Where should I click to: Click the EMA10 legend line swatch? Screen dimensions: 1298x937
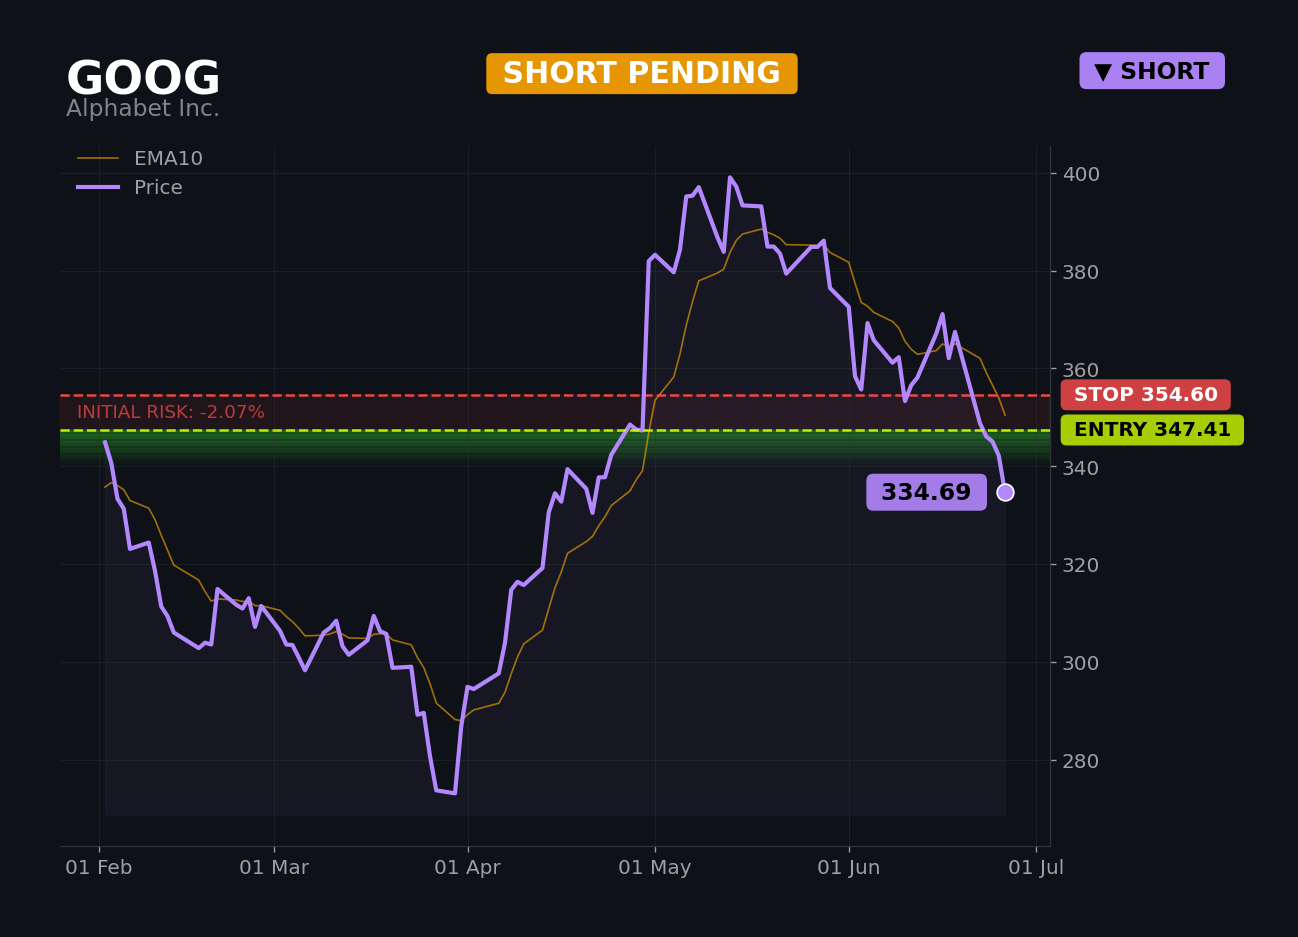[98, 159]
